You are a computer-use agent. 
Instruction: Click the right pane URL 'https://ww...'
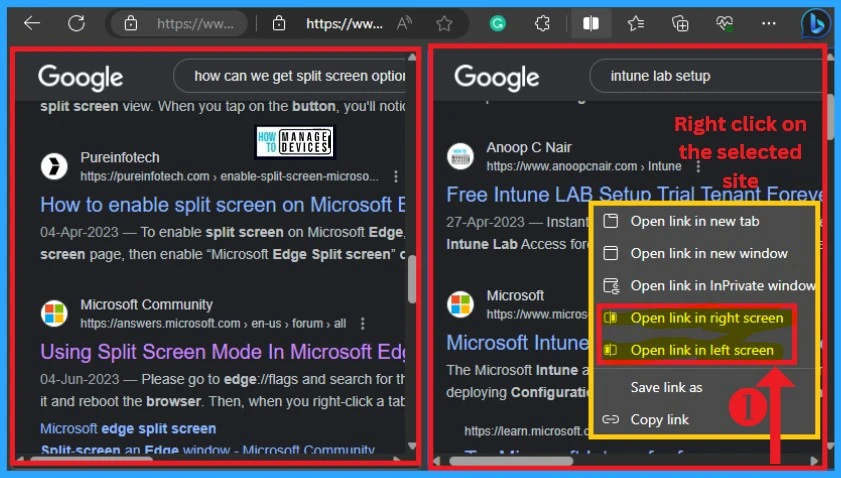[344, 24]
